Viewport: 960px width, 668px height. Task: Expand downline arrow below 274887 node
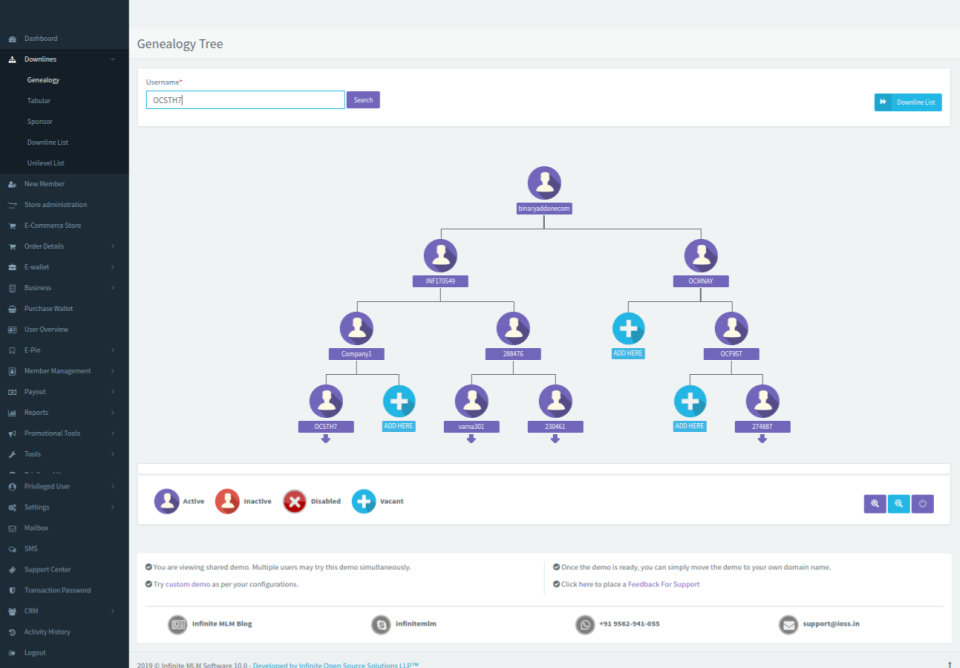point(762,439)
